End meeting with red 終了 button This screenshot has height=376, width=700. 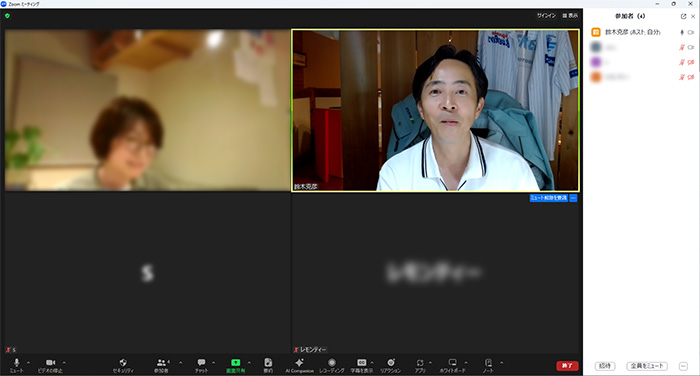tap(567, 366)
